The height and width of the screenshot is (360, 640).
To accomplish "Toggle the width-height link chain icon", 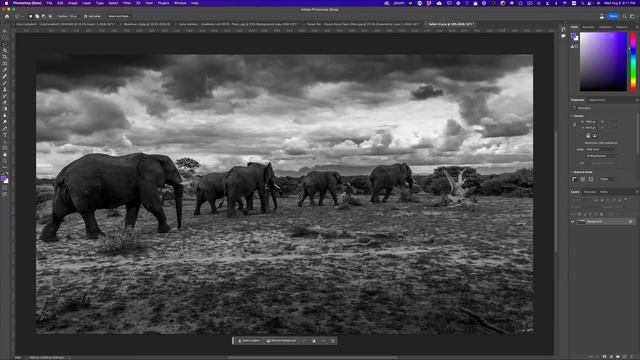I will click(x=574, y=124).
